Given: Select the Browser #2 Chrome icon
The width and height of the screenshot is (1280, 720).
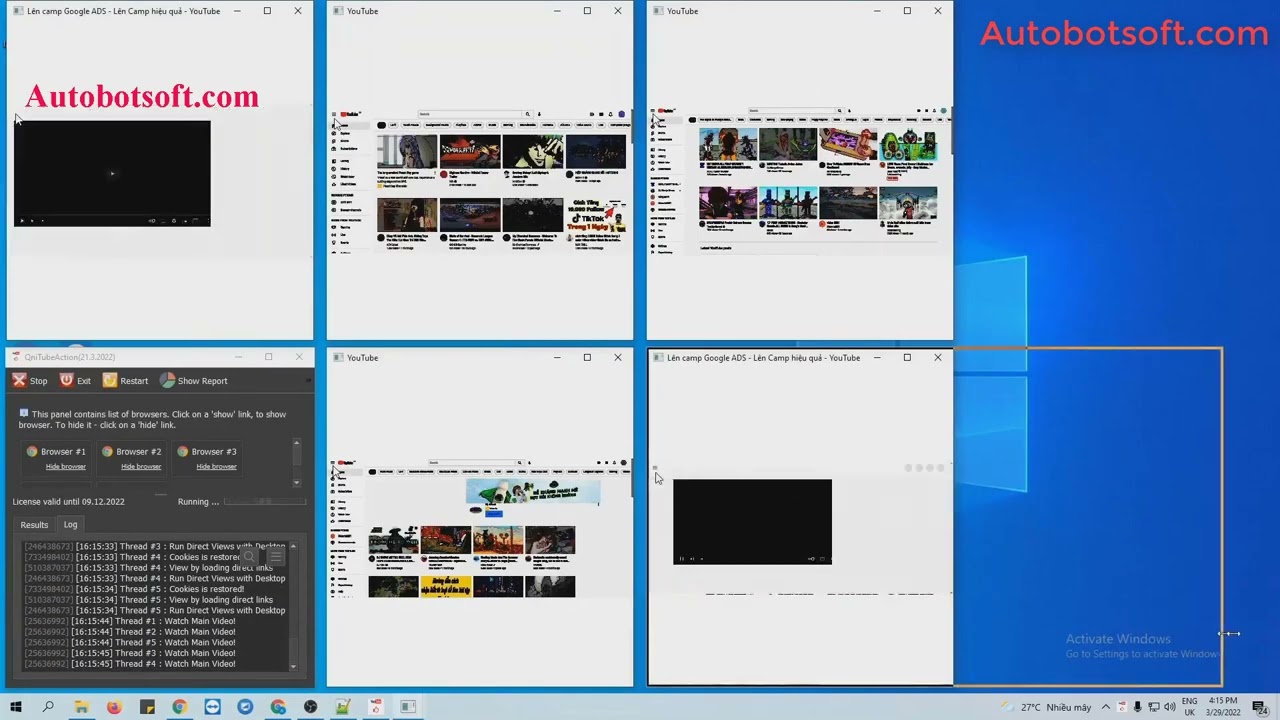Looking at the screenshot, I should pyautogui.click(x=107, y=451).
